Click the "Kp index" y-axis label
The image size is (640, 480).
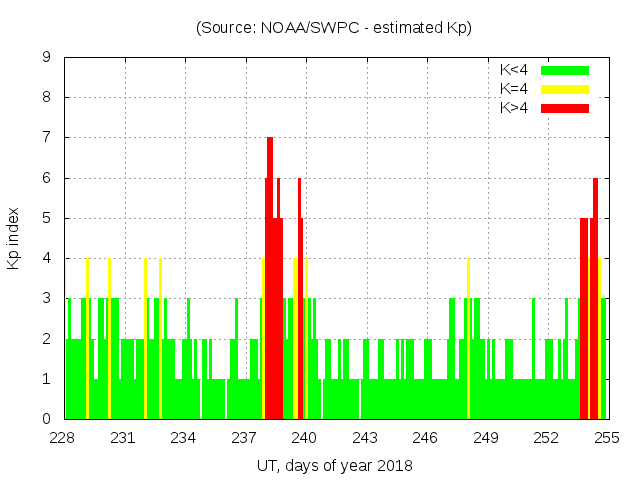tap(14, 238)
